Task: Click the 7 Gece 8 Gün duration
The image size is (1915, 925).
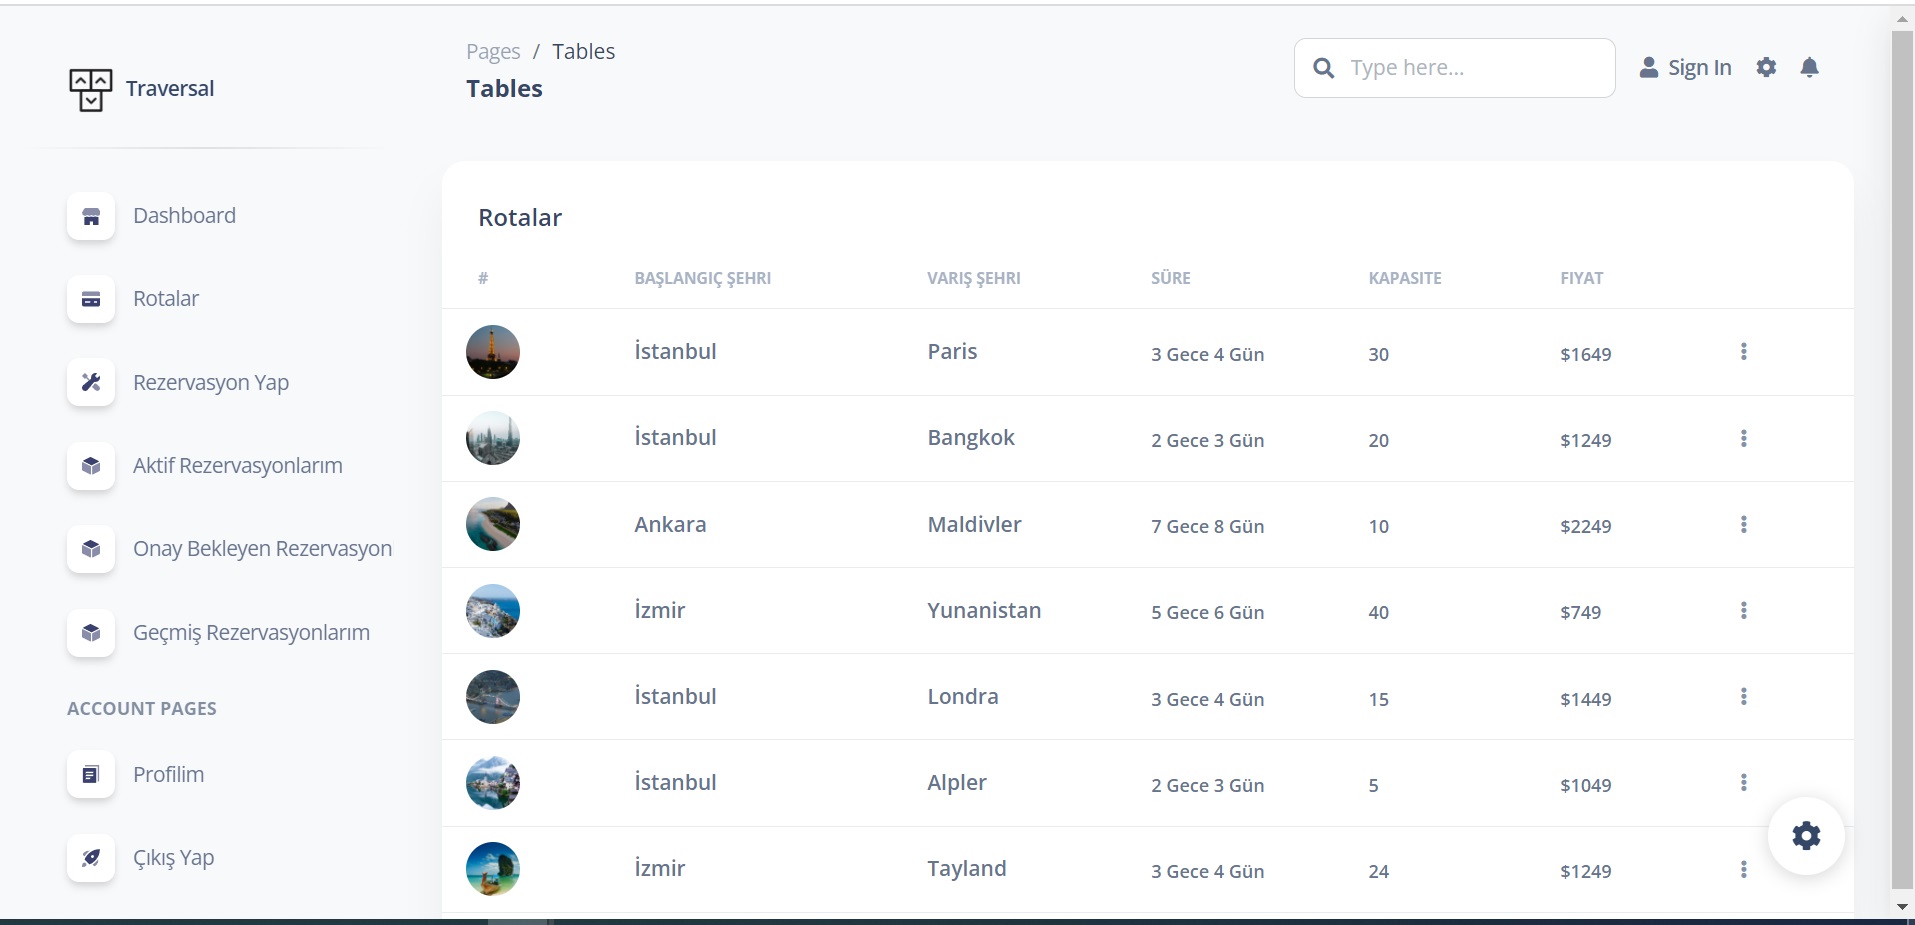Action: click(1207, 527)
